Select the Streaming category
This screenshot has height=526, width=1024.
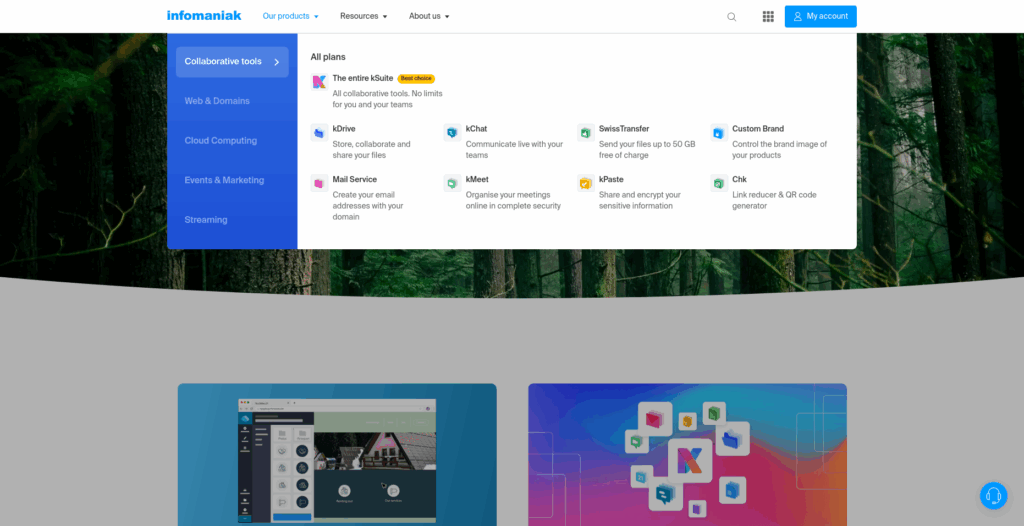pos(206,220)
